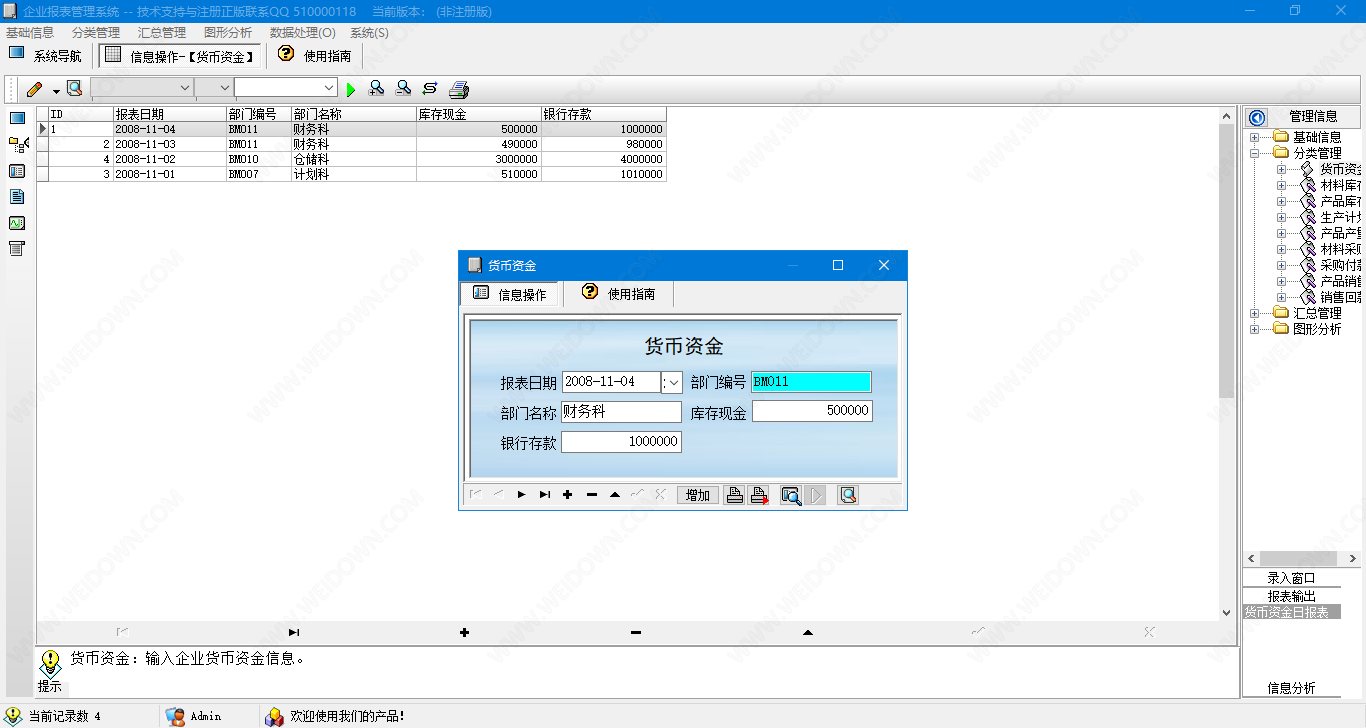Click the up-triangle edit record icon in dialog

point(614,495)
